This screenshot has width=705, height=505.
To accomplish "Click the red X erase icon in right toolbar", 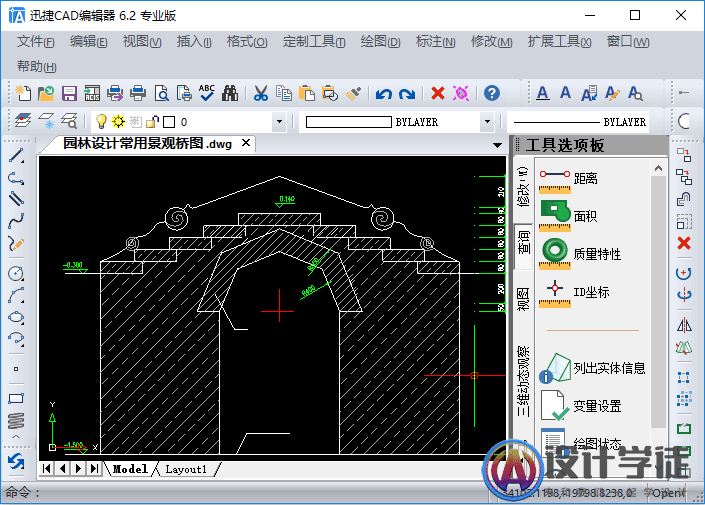I will click(684, 243).
